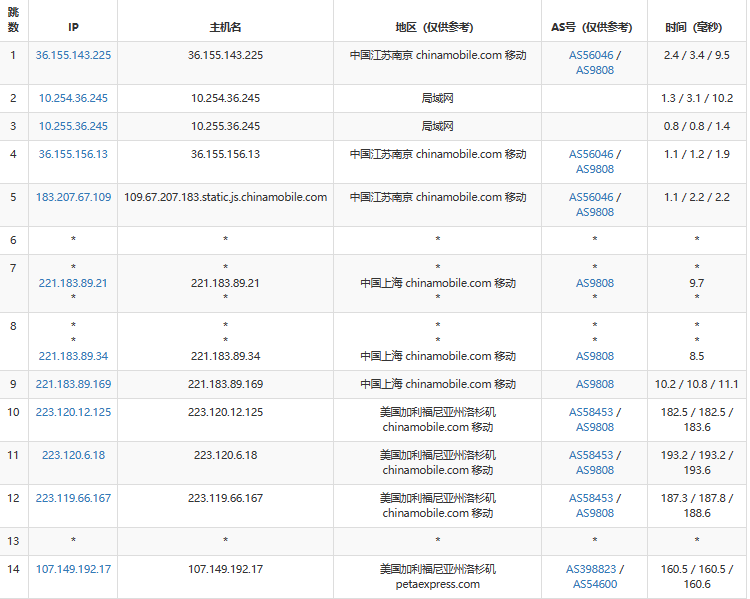Click AS58453 link in hop 10 row
This screenshot has width=750, height=599.
(x=591, y=412)
